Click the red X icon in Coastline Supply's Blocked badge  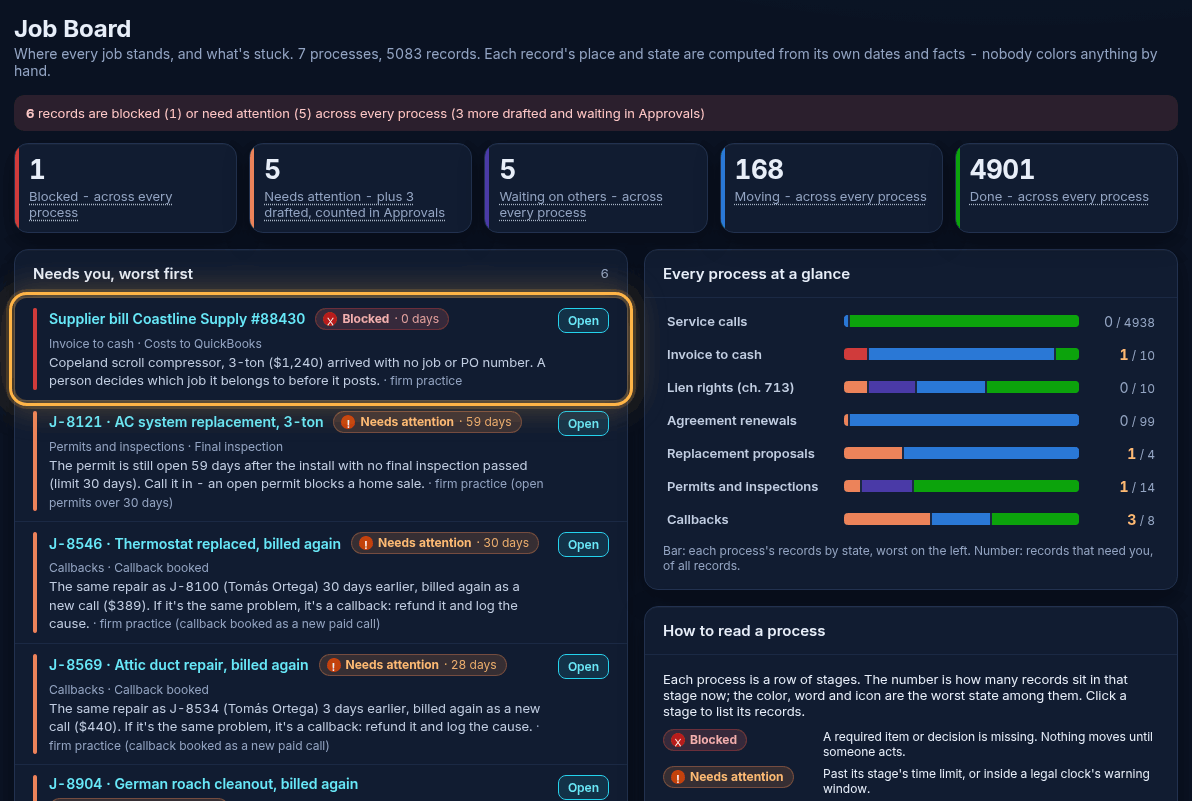pyautogui.click(x=330, y=320)
